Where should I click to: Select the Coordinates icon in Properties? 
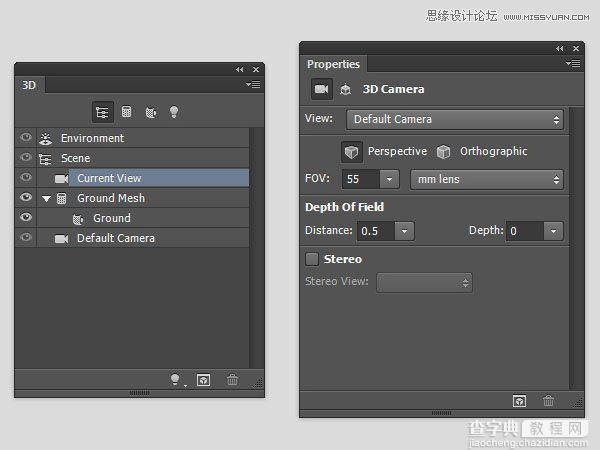[346, 90]
